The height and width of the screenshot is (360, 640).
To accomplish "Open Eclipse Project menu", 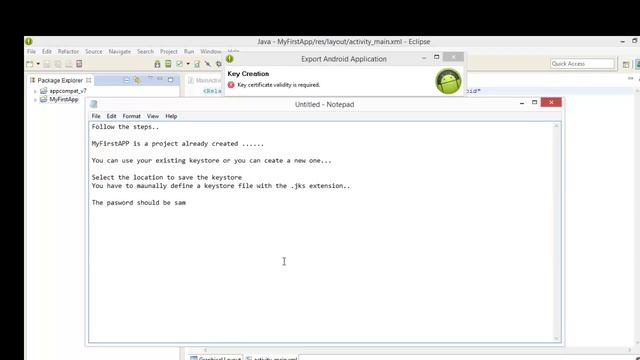I will click(169, 51).
